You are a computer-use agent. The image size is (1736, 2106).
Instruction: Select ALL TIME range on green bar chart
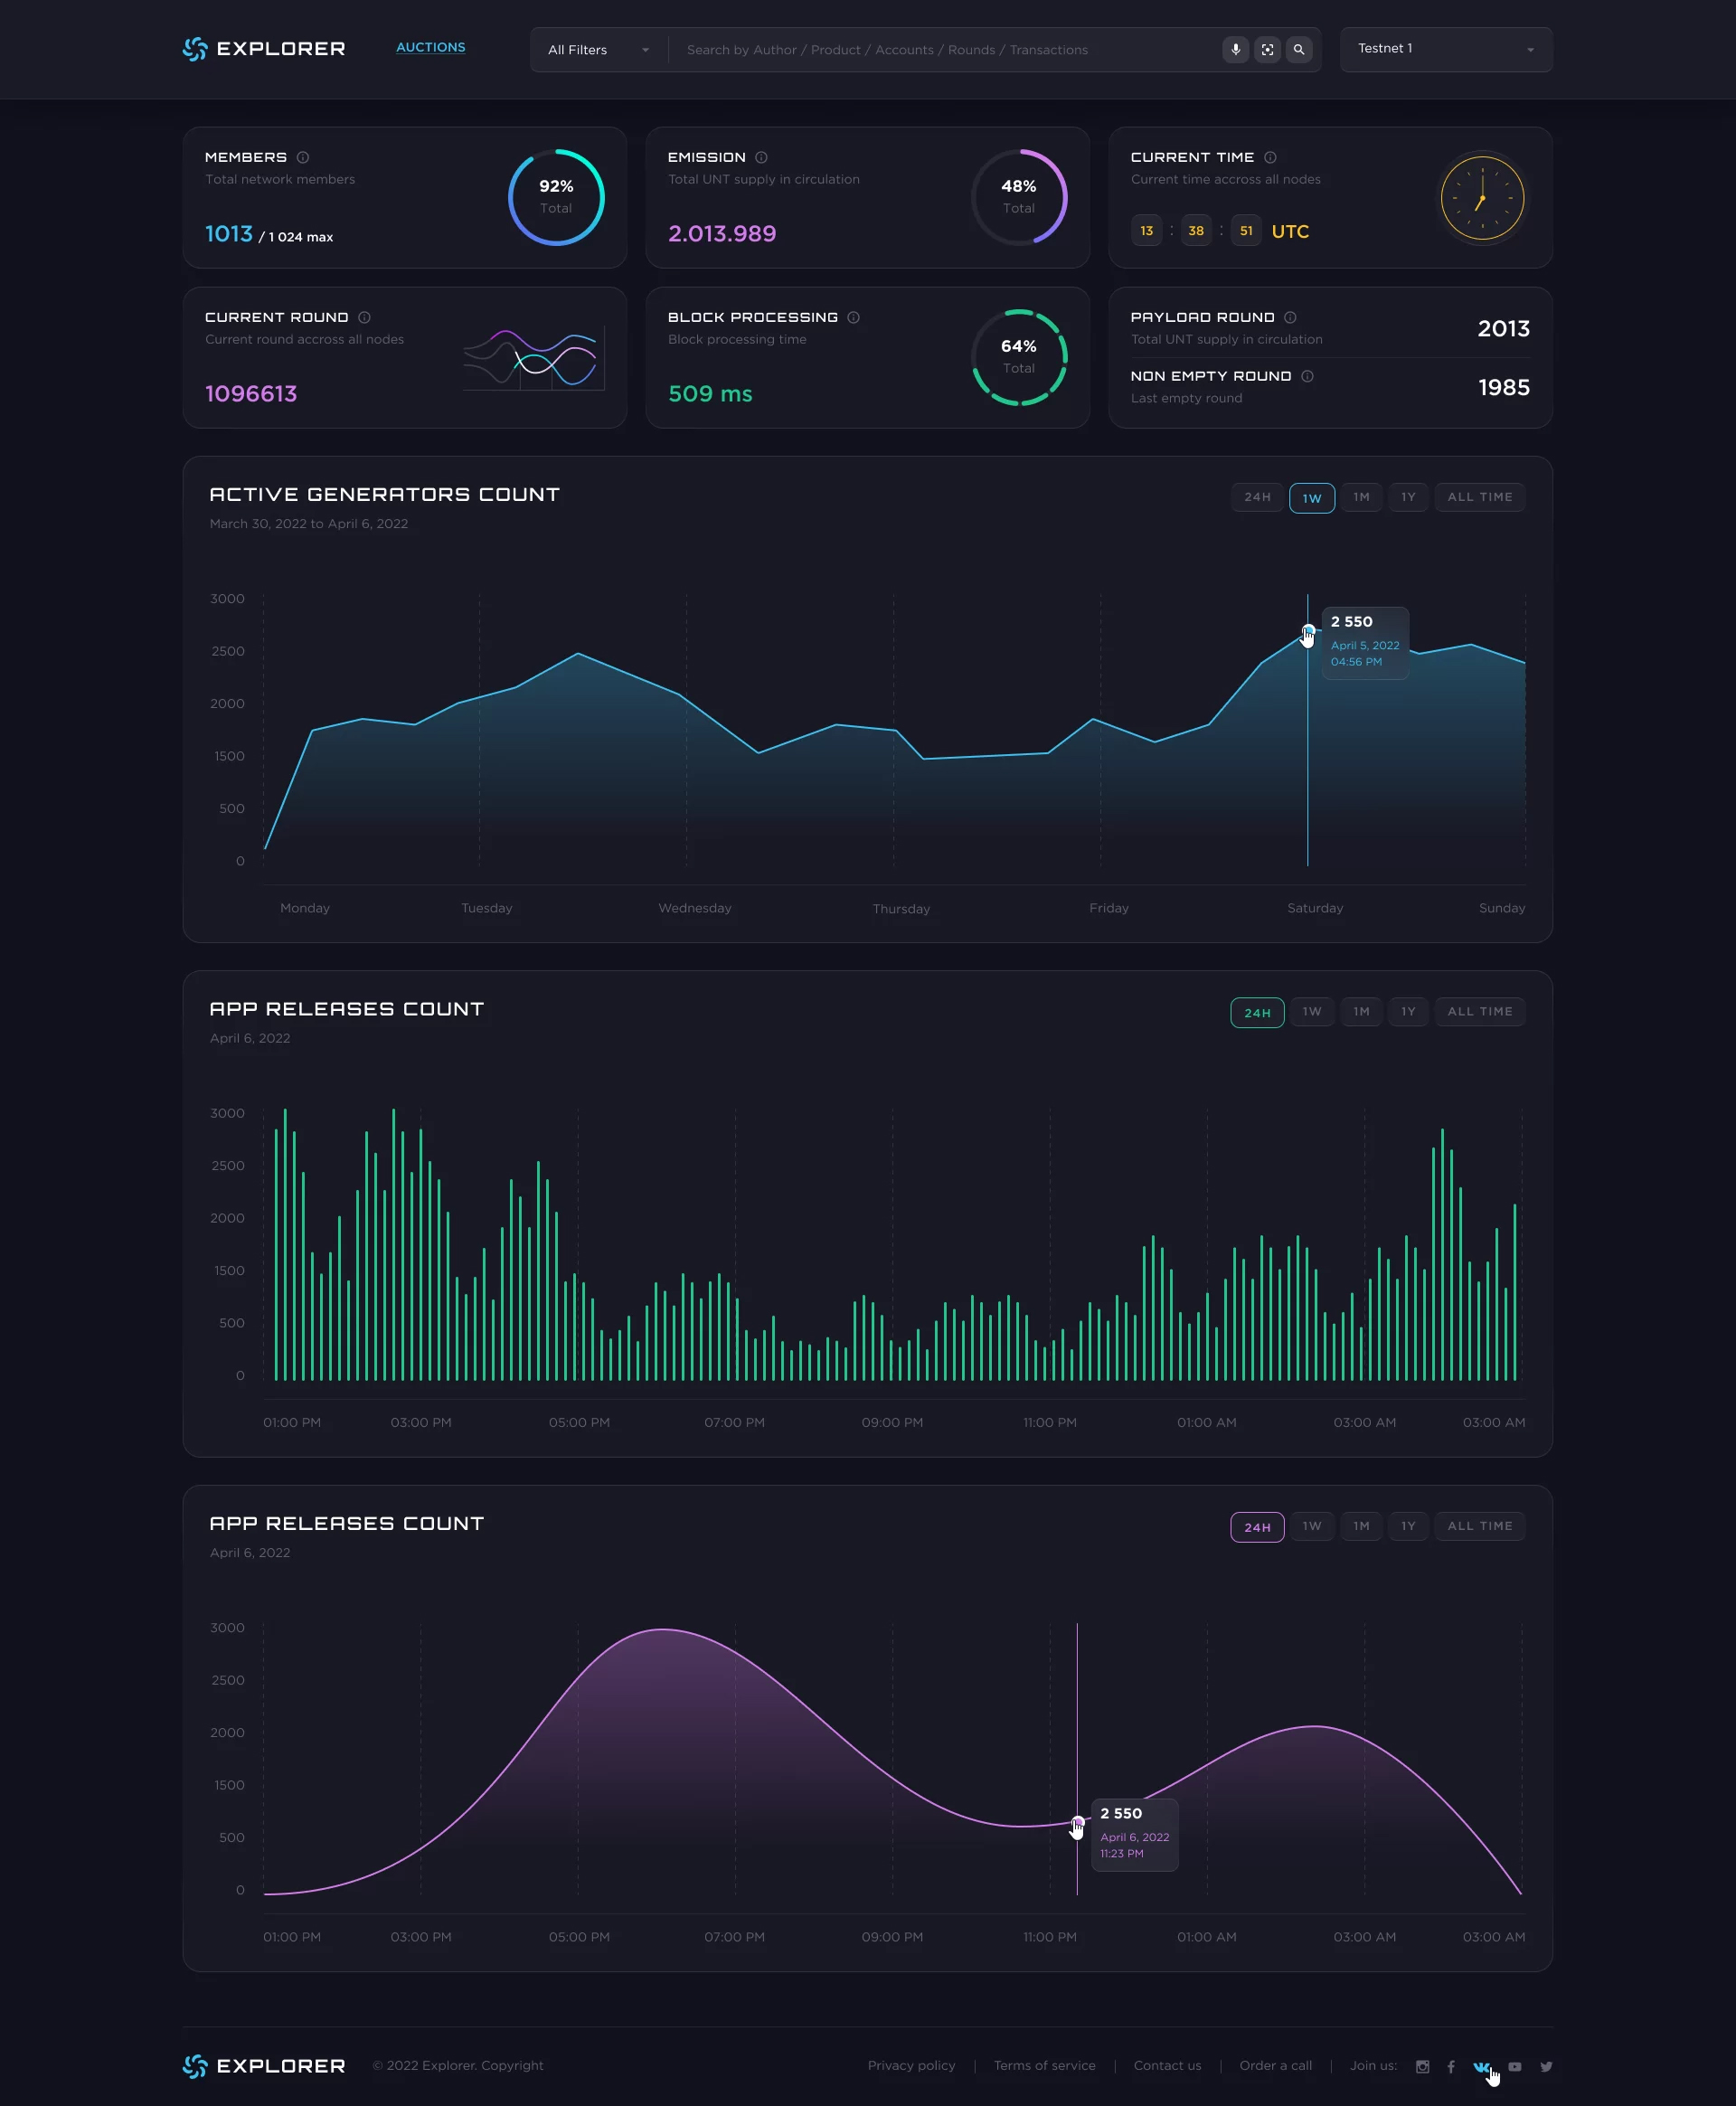click(x=1480, y=1011)
